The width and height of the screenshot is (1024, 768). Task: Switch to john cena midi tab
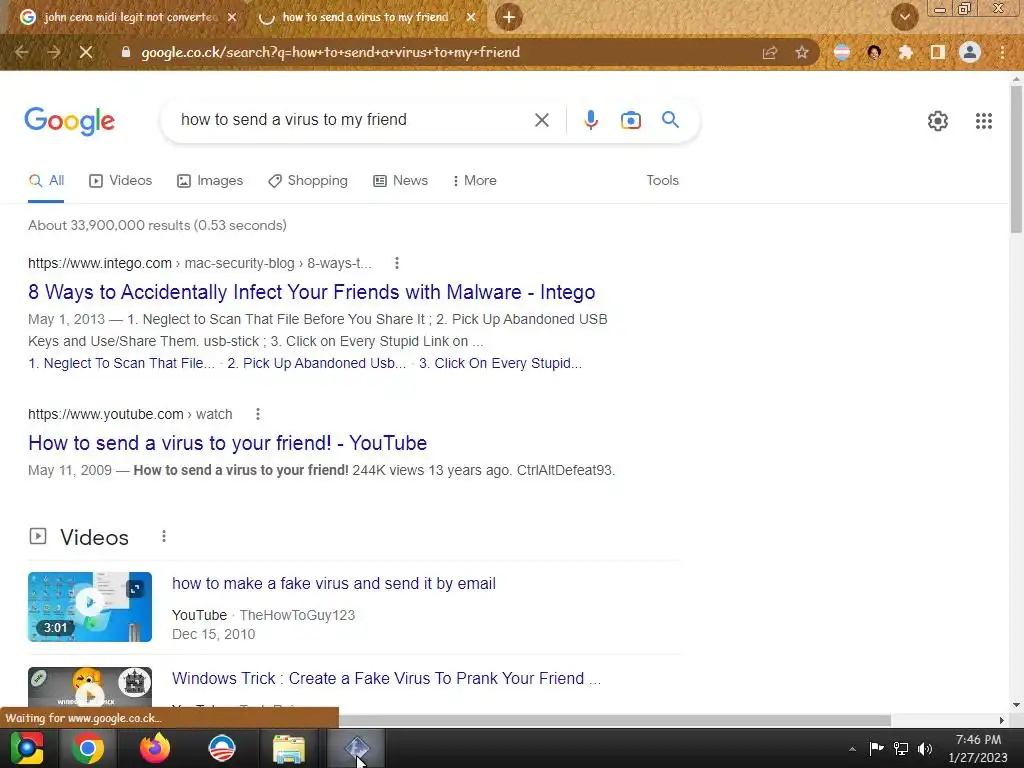point(129,17)
